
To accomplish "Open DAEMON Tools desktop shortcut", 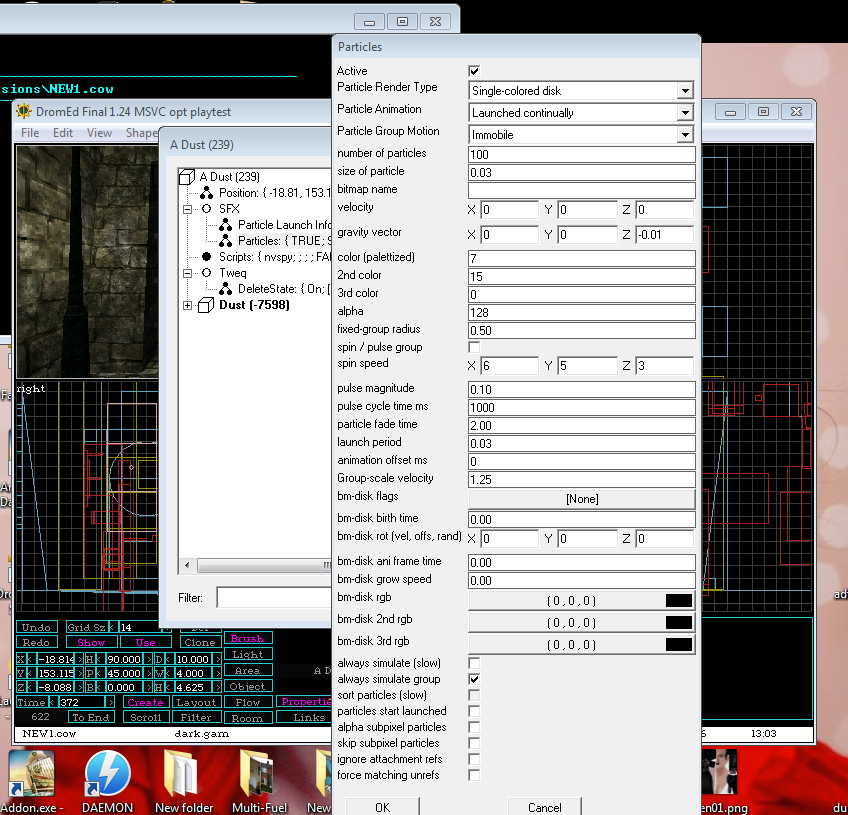I will tap(107, 774).
